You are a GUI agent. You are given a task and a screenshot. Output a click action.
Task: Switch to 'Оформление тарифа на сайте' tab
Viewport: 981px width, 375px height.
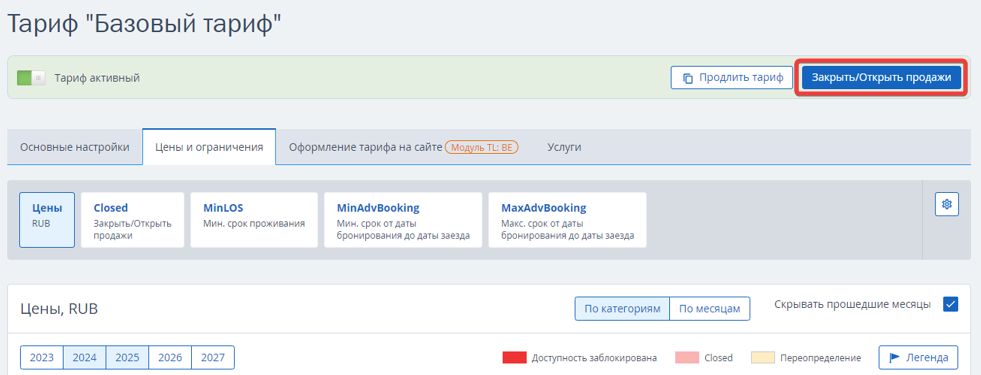(366, 147)
